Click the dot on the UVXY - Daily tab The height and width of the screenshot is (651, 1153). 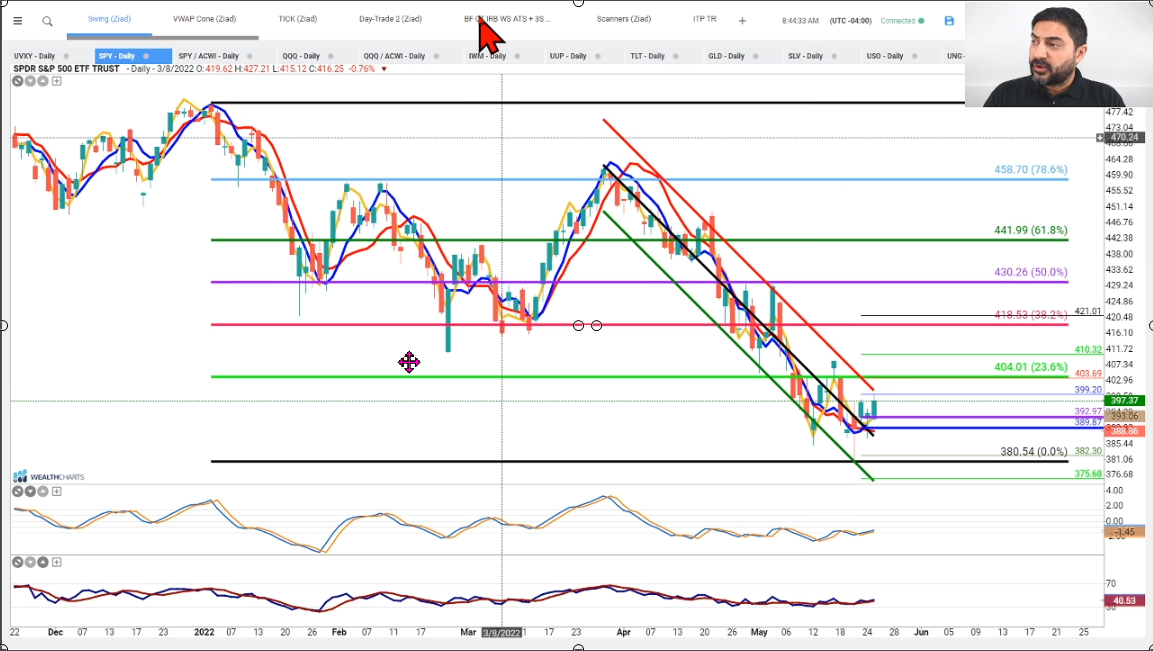(66, 56)
